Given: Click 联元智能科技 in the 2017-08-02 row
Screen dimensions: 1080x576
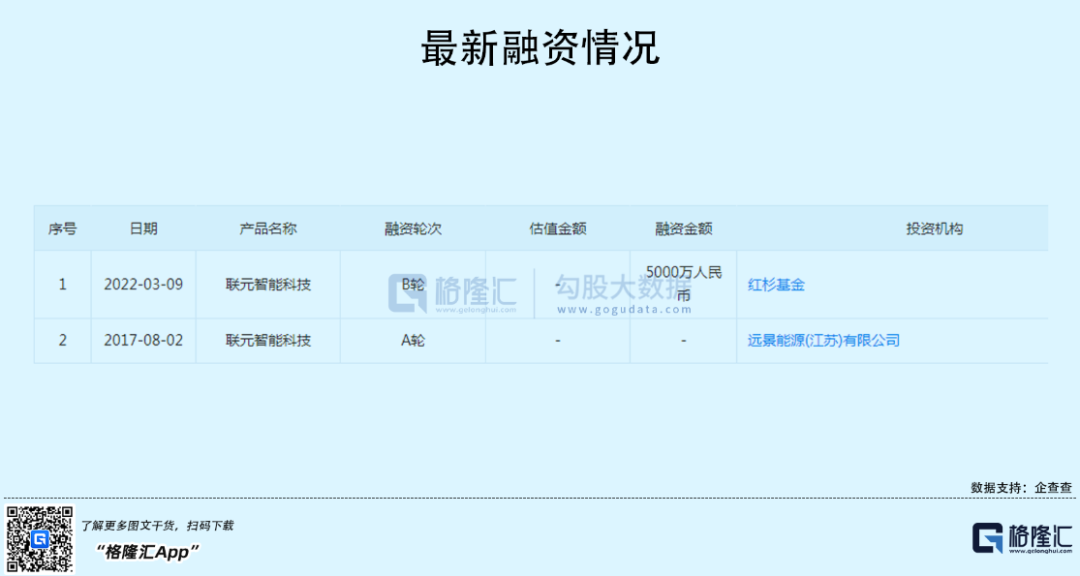Looking at the screenshot, I should click(x=268, y=340).
